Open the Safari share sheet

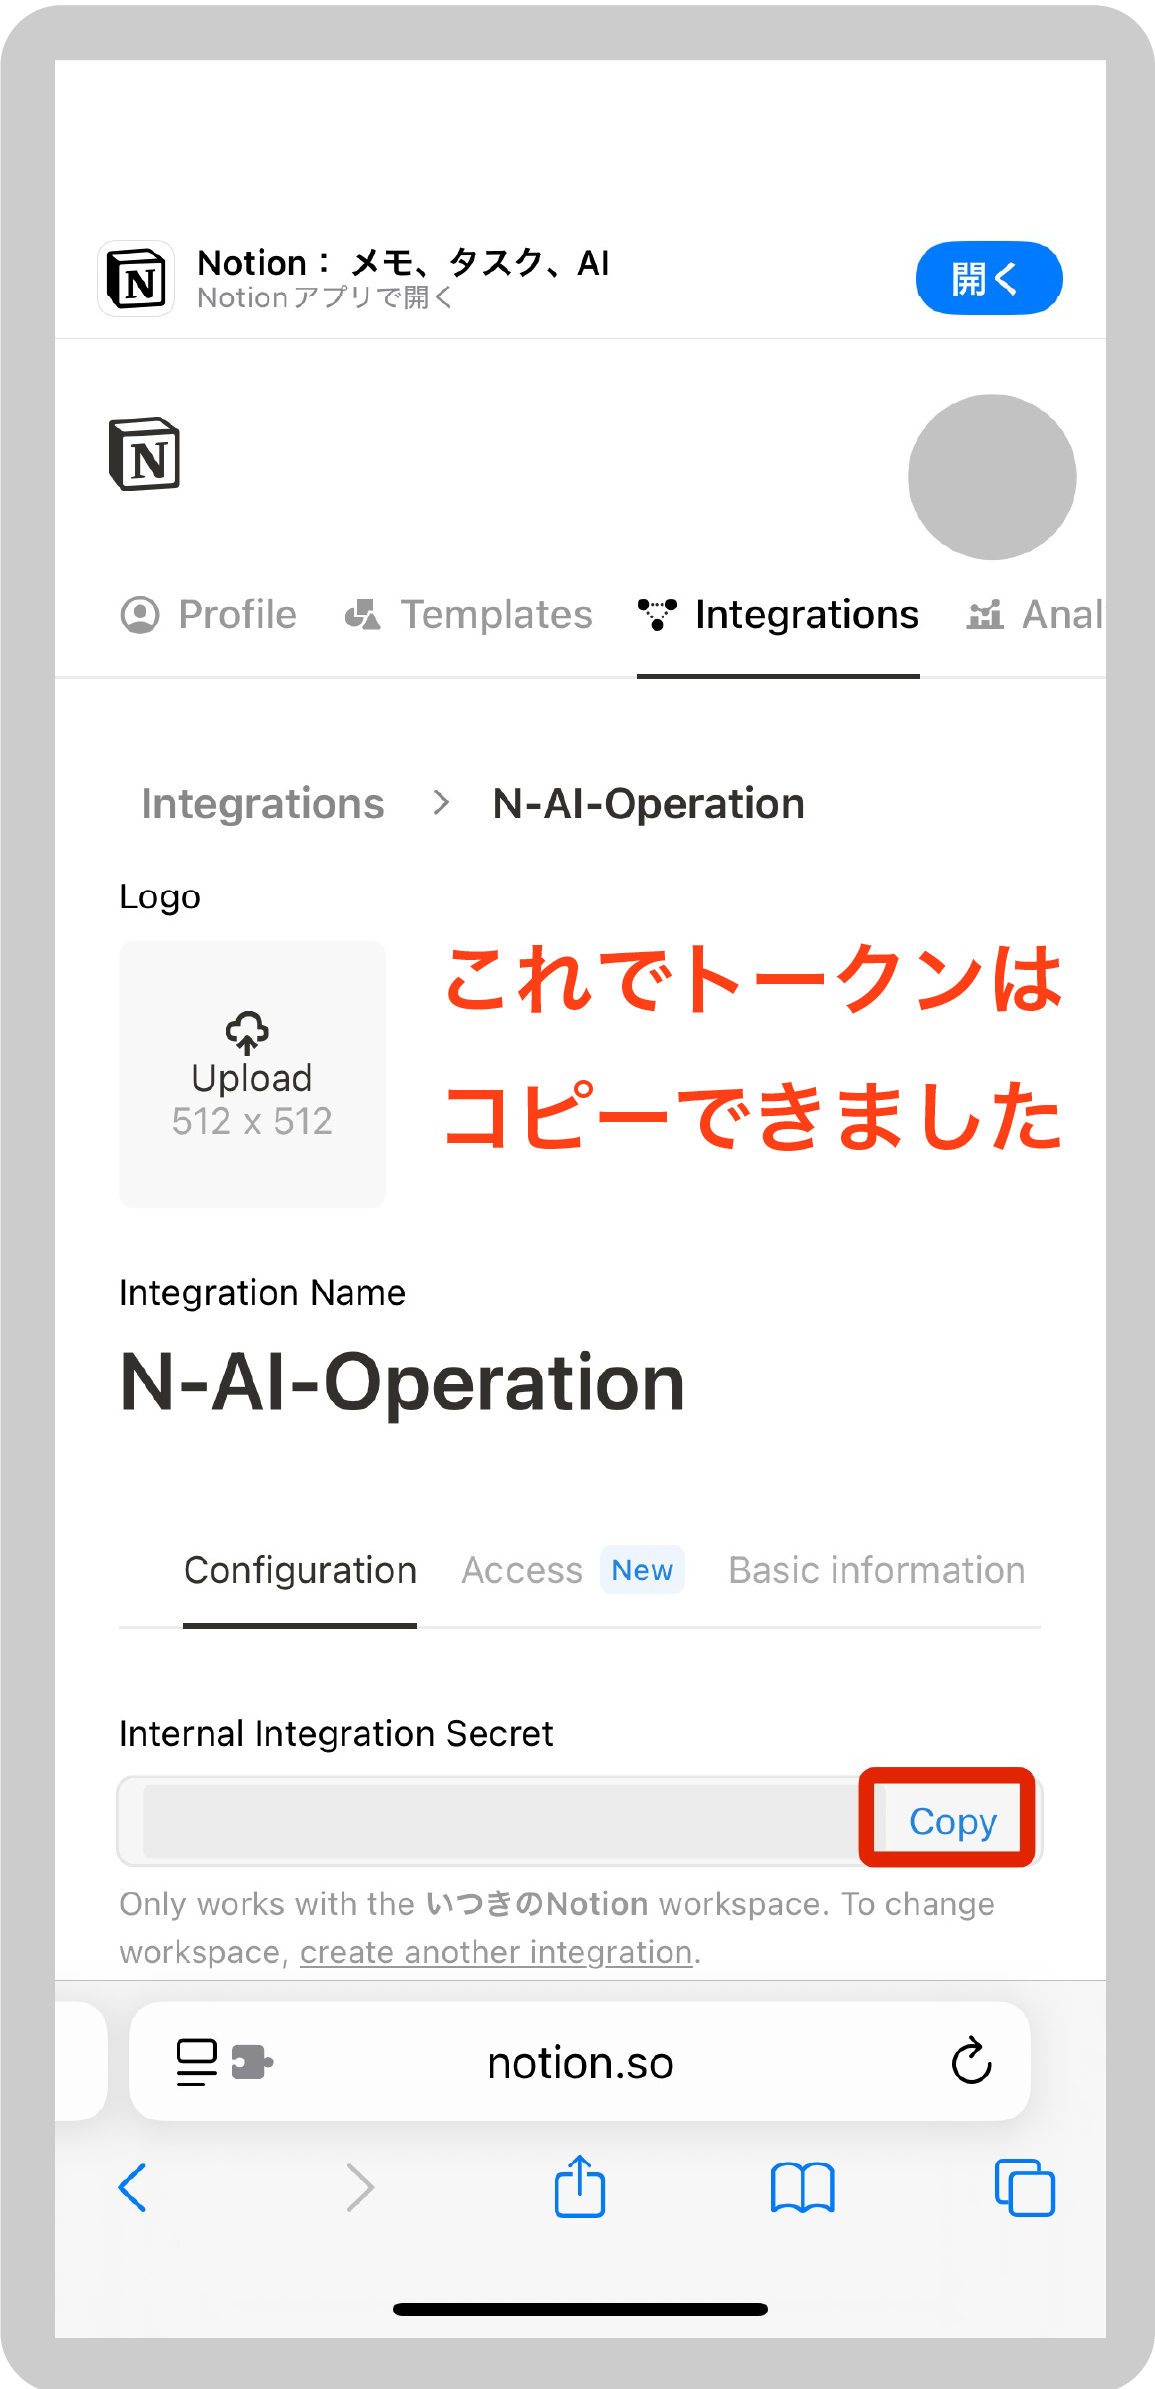pos(580,2186)
